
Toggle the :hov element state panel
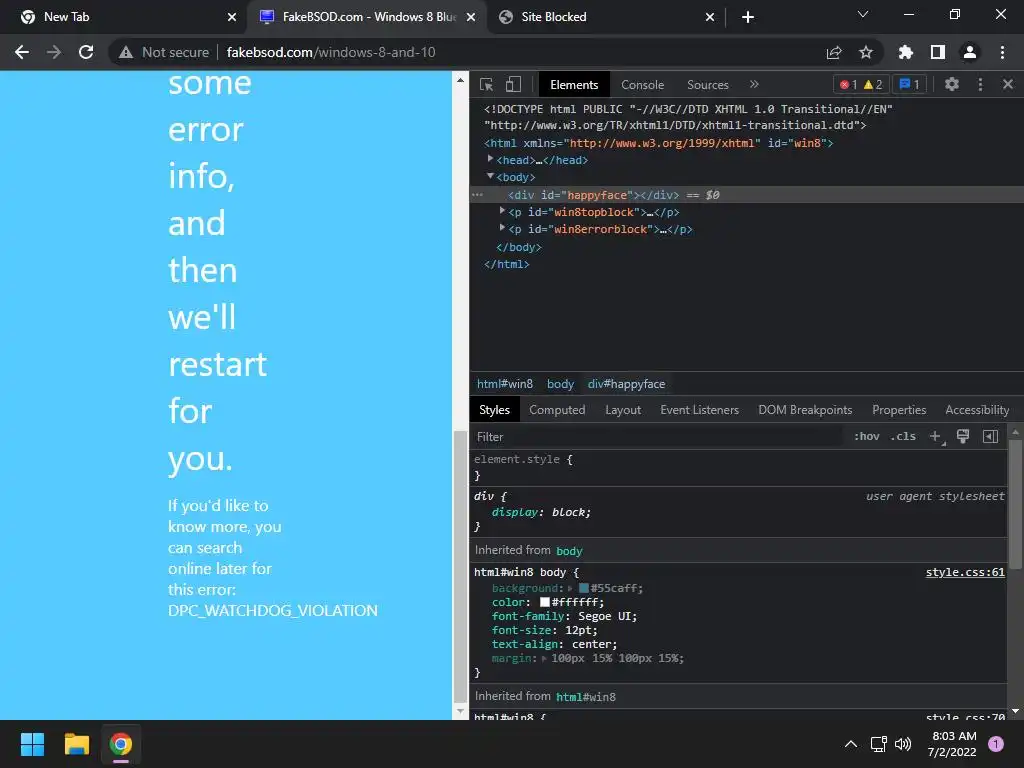pyautogui.click(x=867, y=436)
